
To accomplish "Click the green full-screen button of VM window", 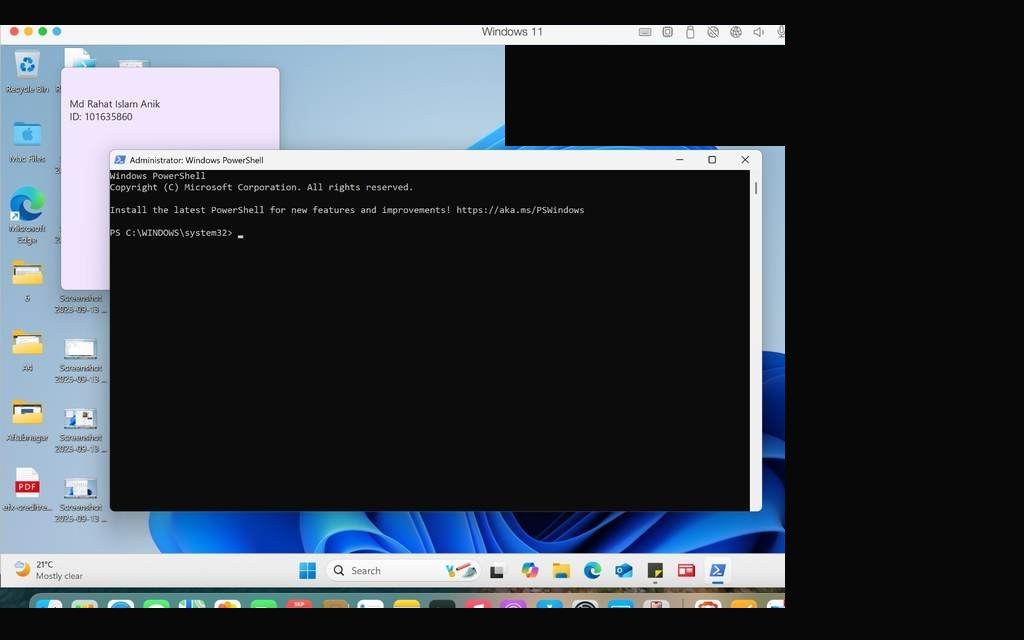I will tap(42, 31).
